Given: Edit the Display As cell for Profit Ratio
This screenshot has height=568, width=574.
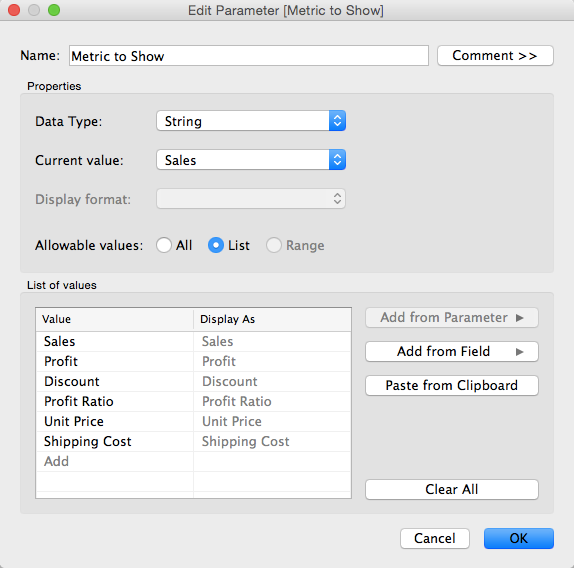Looking at the screenshot, I should [x=272, y=401].
